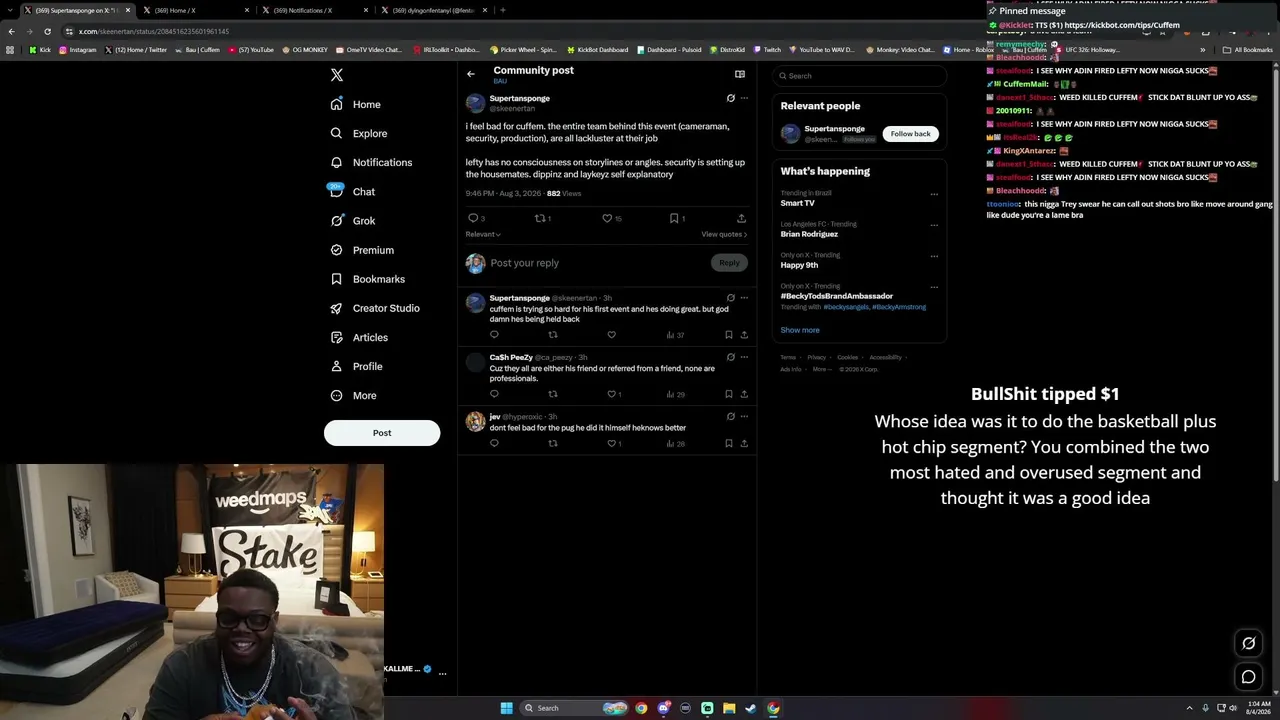
Task: Click the X logo in the sidebar
Action: click(x=337, y=75)
